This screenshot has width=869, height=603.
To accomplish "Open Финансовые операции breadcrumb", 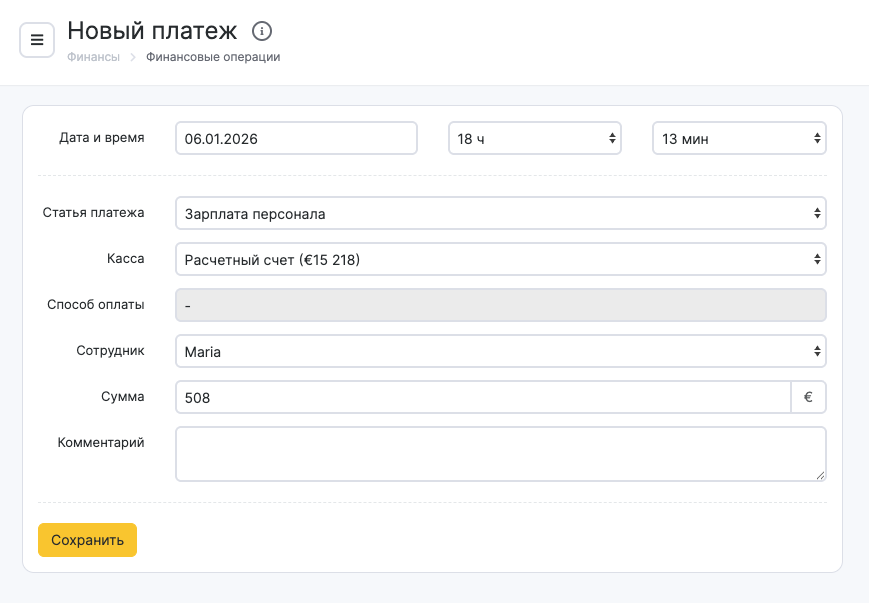I will tap(213, 58).
